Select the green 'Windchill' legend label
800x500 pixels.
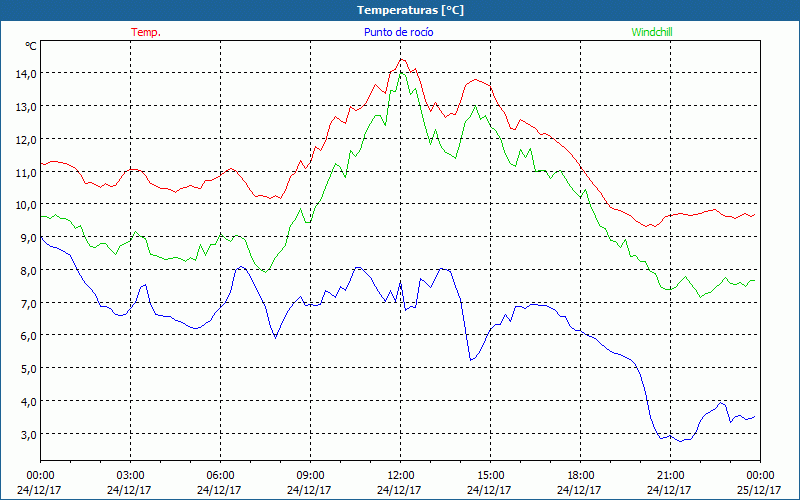(x=652, y=32)
